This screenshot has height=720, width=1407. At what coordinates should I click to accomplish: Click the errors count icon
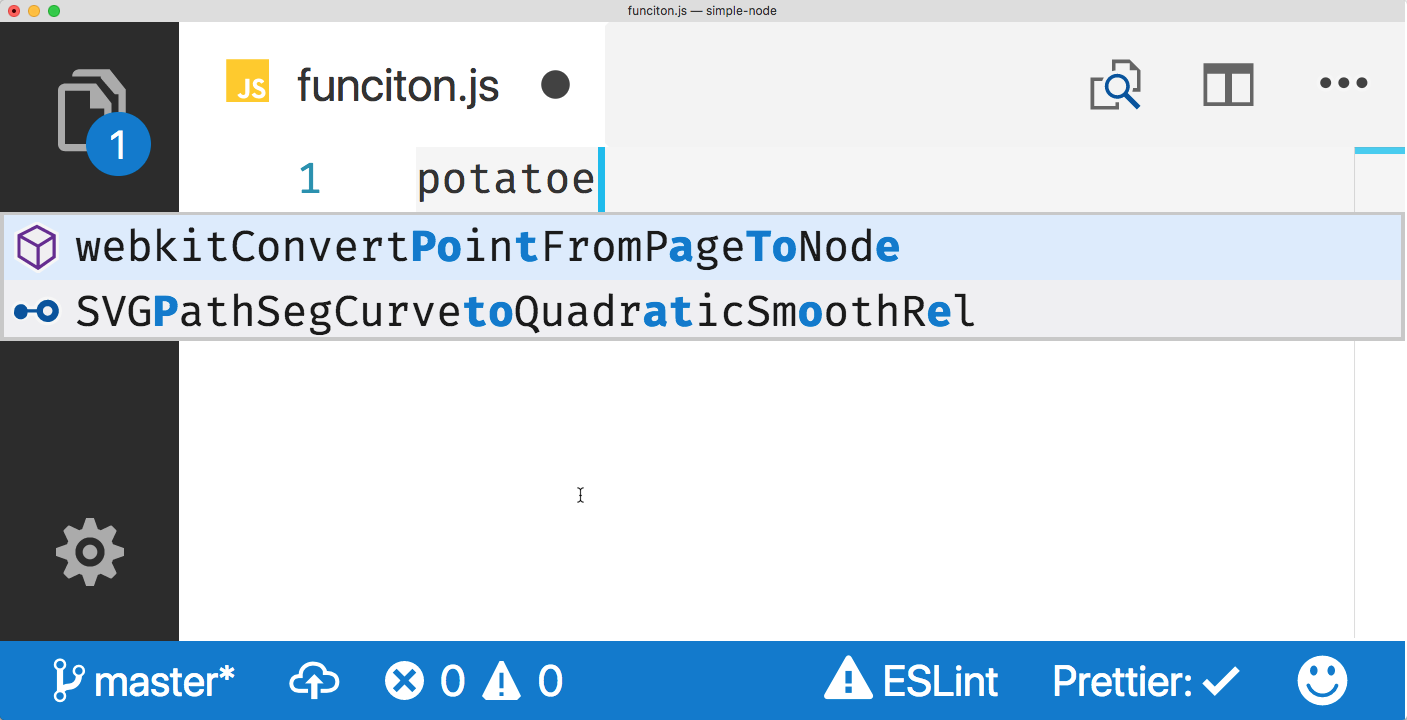[x=424, y=682]
